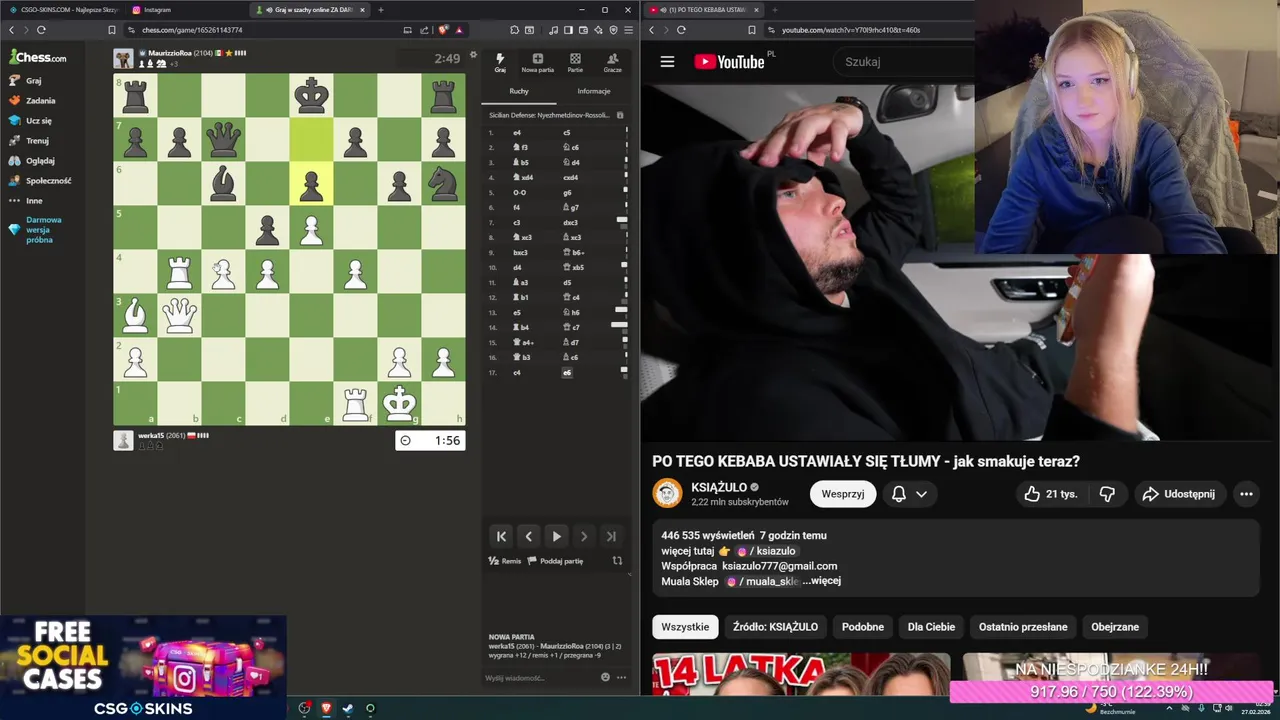Open chat options three-dot menu
This screenshot has width=1280, height=720.
620,677
